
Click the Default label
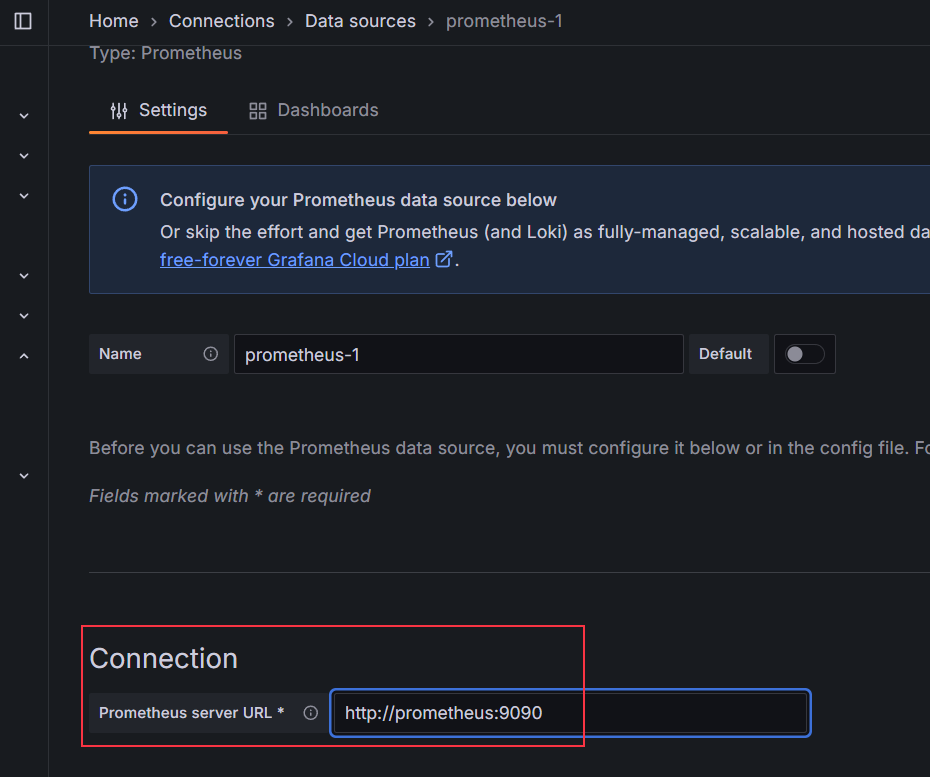point(725,354)
